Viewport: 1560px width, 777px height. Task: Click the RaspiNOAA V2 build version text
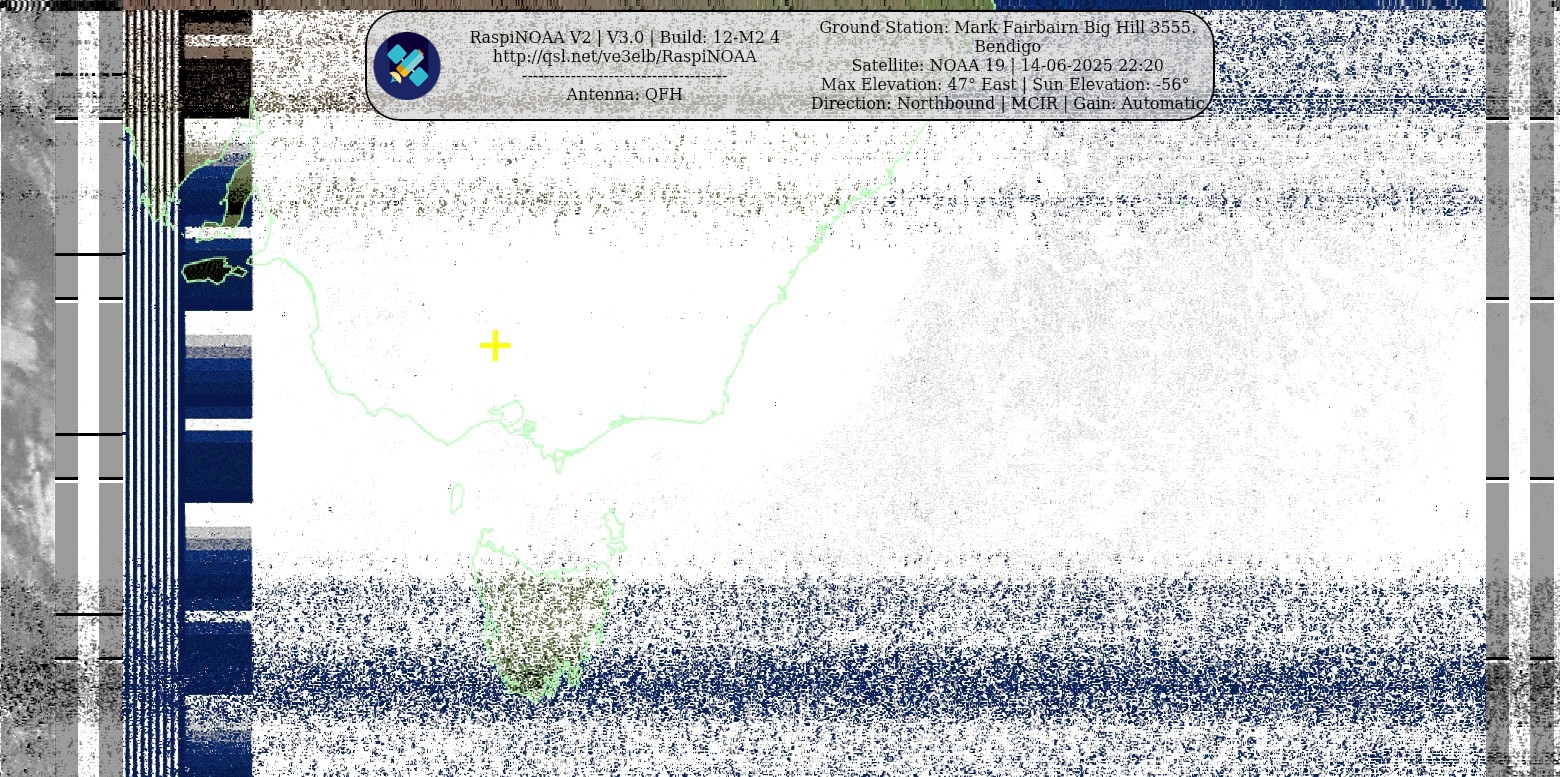tap(624, 38)
